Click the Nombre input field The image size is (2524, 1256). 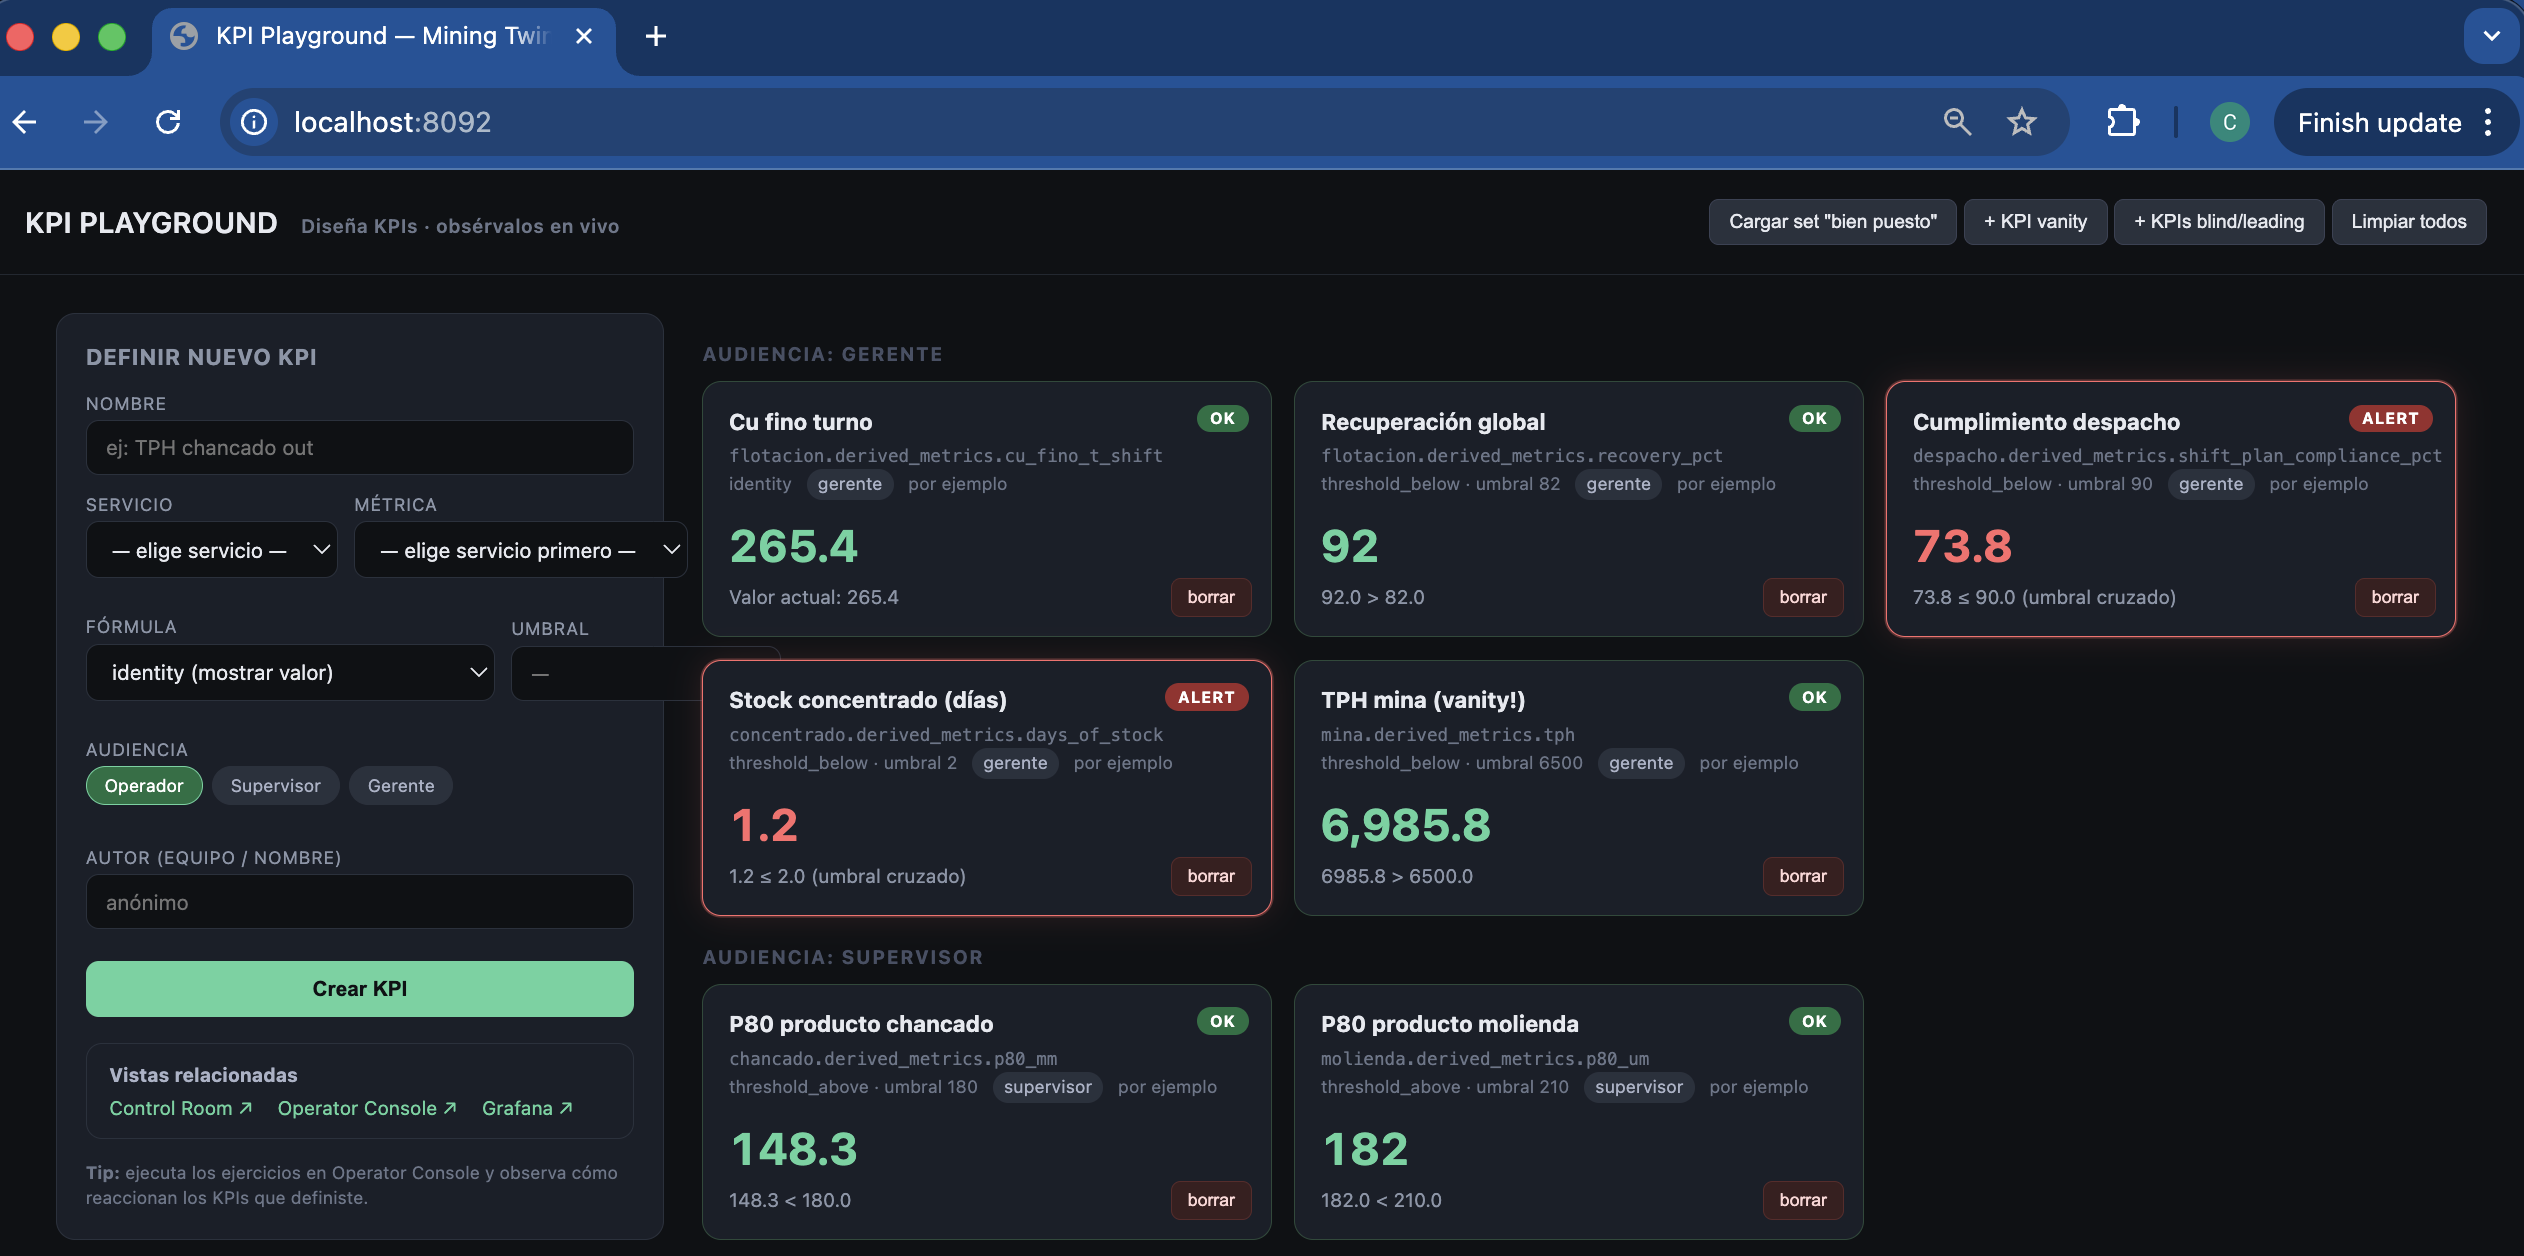click(x=359, y=448)
